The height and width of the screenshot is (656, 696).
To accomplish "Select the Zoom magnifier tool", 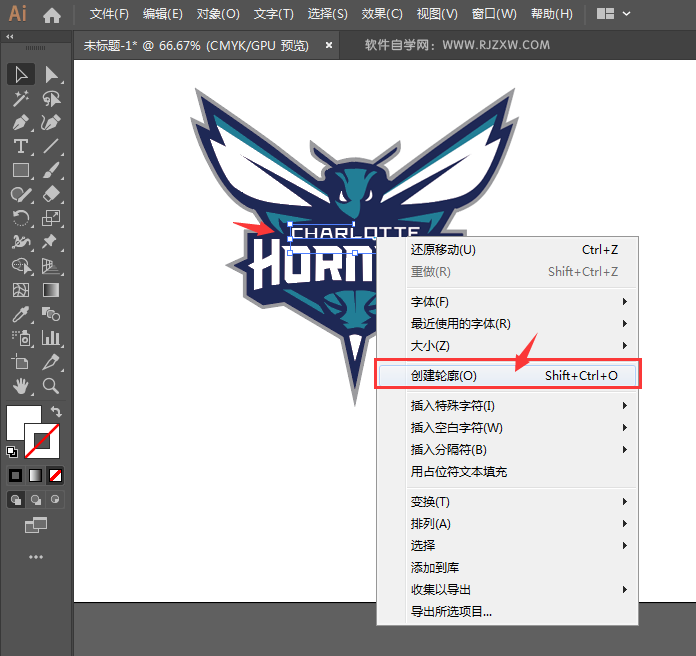I will (x=51, y=386).
